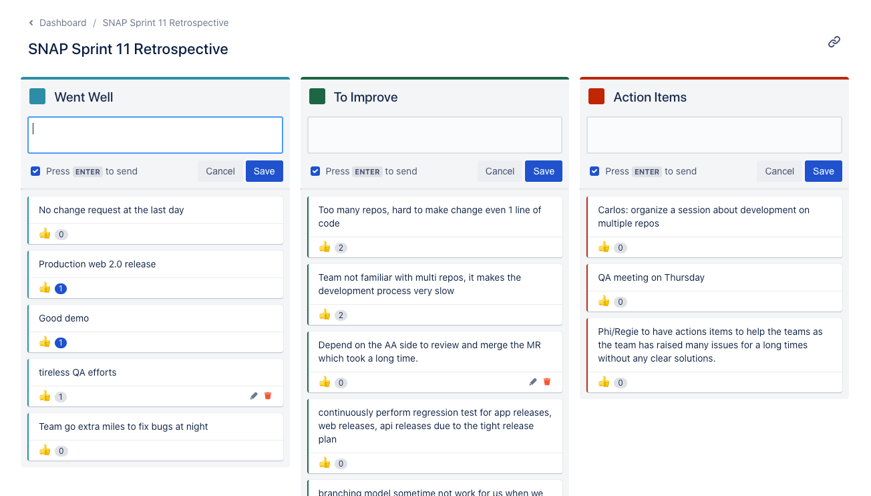Screen dimensions: 871x496
Task: Delete the 'tireless QA efforts' card
Action: pos(268,396)
